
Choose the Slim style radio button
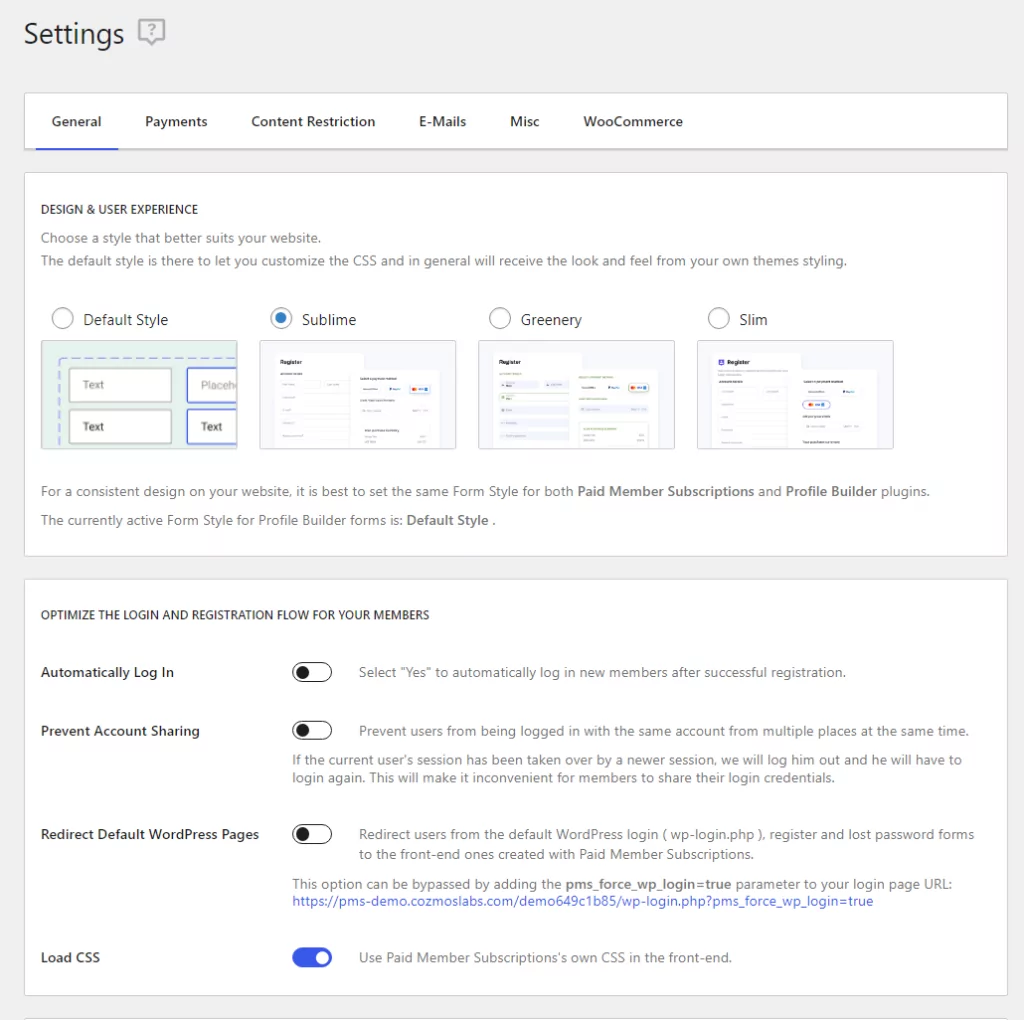719,319
